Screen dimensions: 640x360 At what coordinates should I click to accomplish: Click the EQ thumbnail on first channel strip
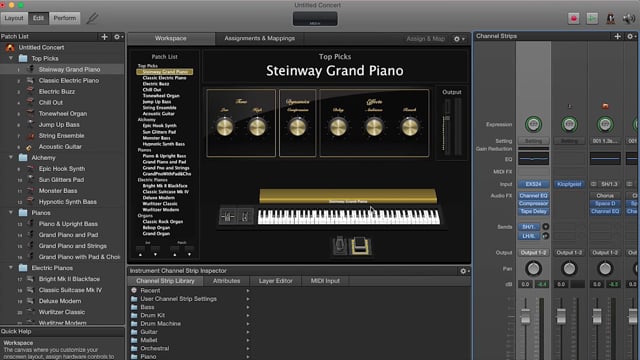click(x=533, y=158)
